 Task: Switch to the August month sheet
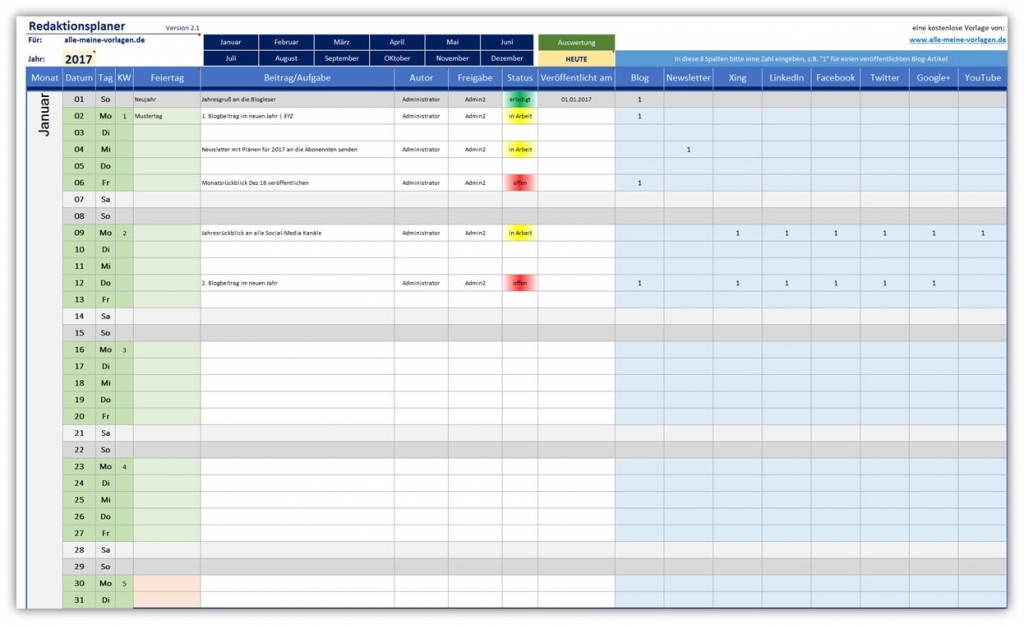[x=286, y=59]
